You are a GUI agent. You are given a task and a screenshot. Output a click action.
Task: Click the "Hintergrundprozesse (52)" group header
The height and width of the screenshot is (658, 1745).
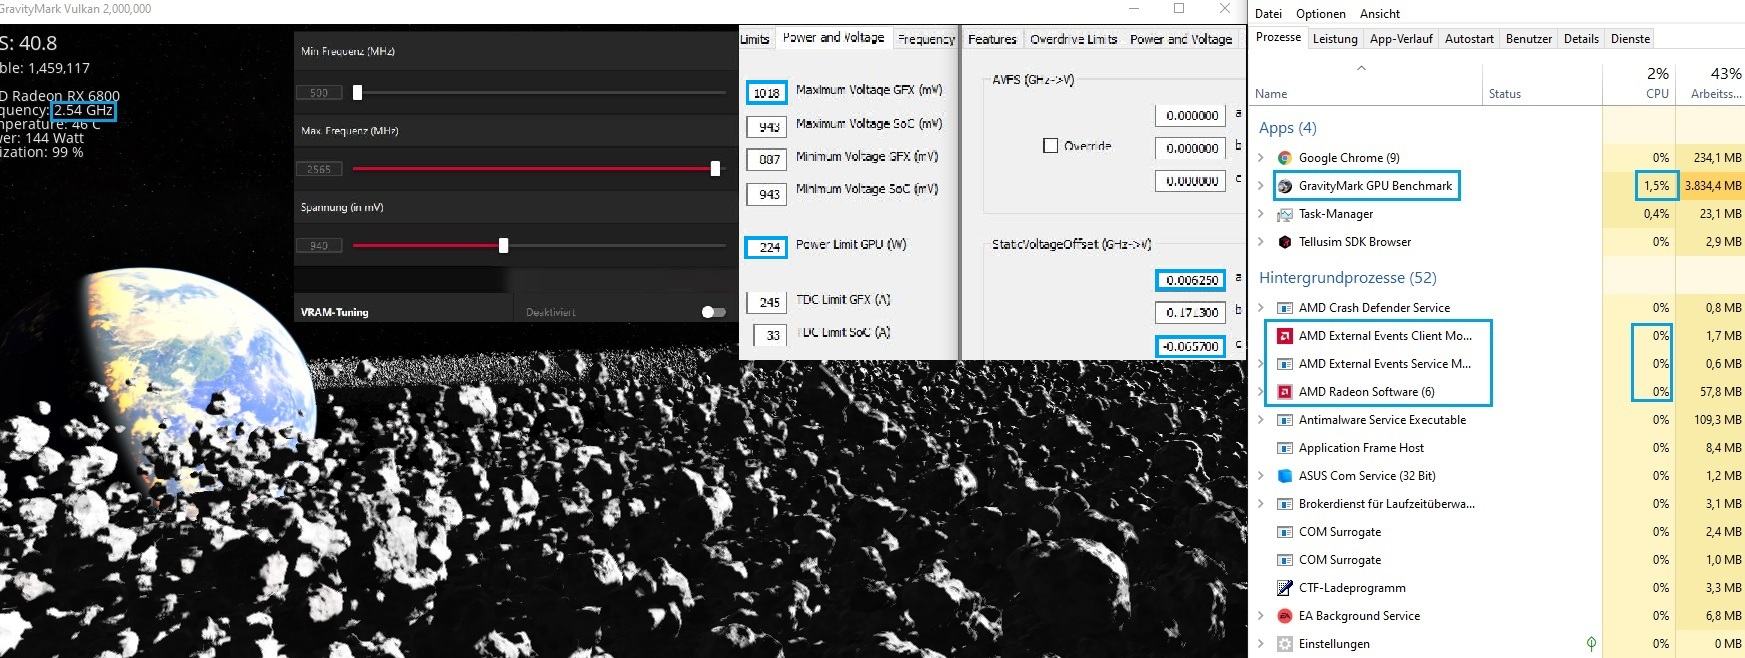[1348, 278]
